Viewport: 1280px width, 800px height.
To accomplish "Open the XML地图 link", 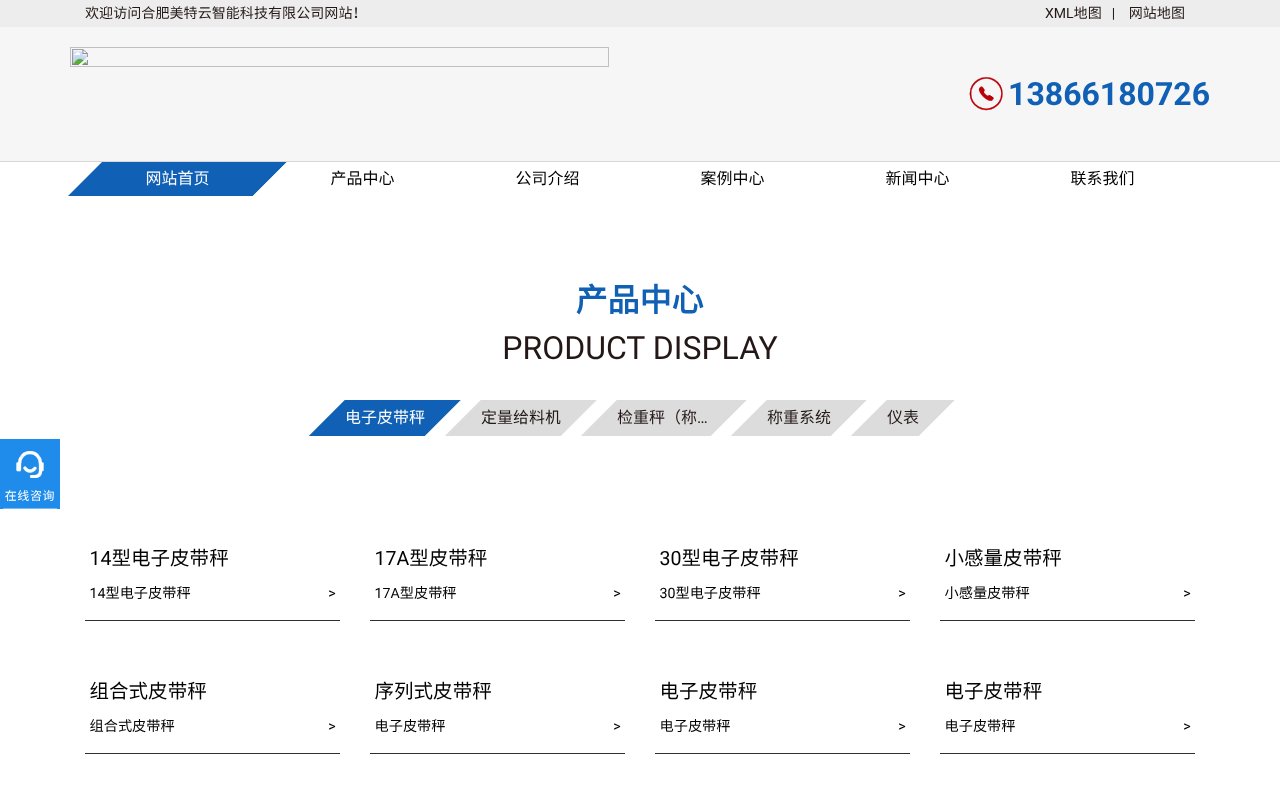I will coord(1073,13).
